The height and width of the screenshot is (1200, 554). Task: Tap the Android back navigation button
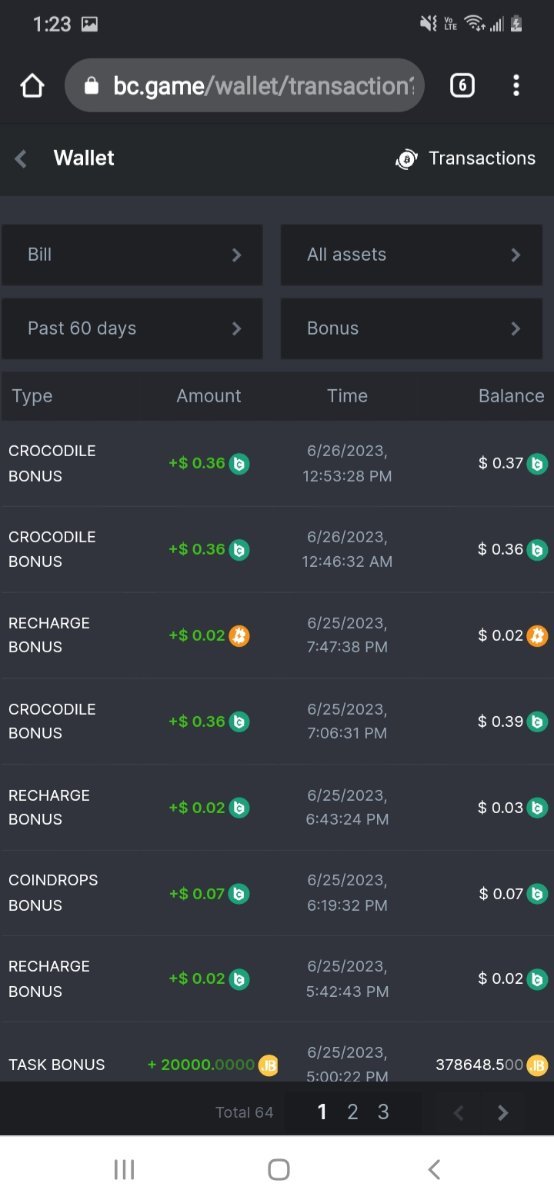point(433,1169)
